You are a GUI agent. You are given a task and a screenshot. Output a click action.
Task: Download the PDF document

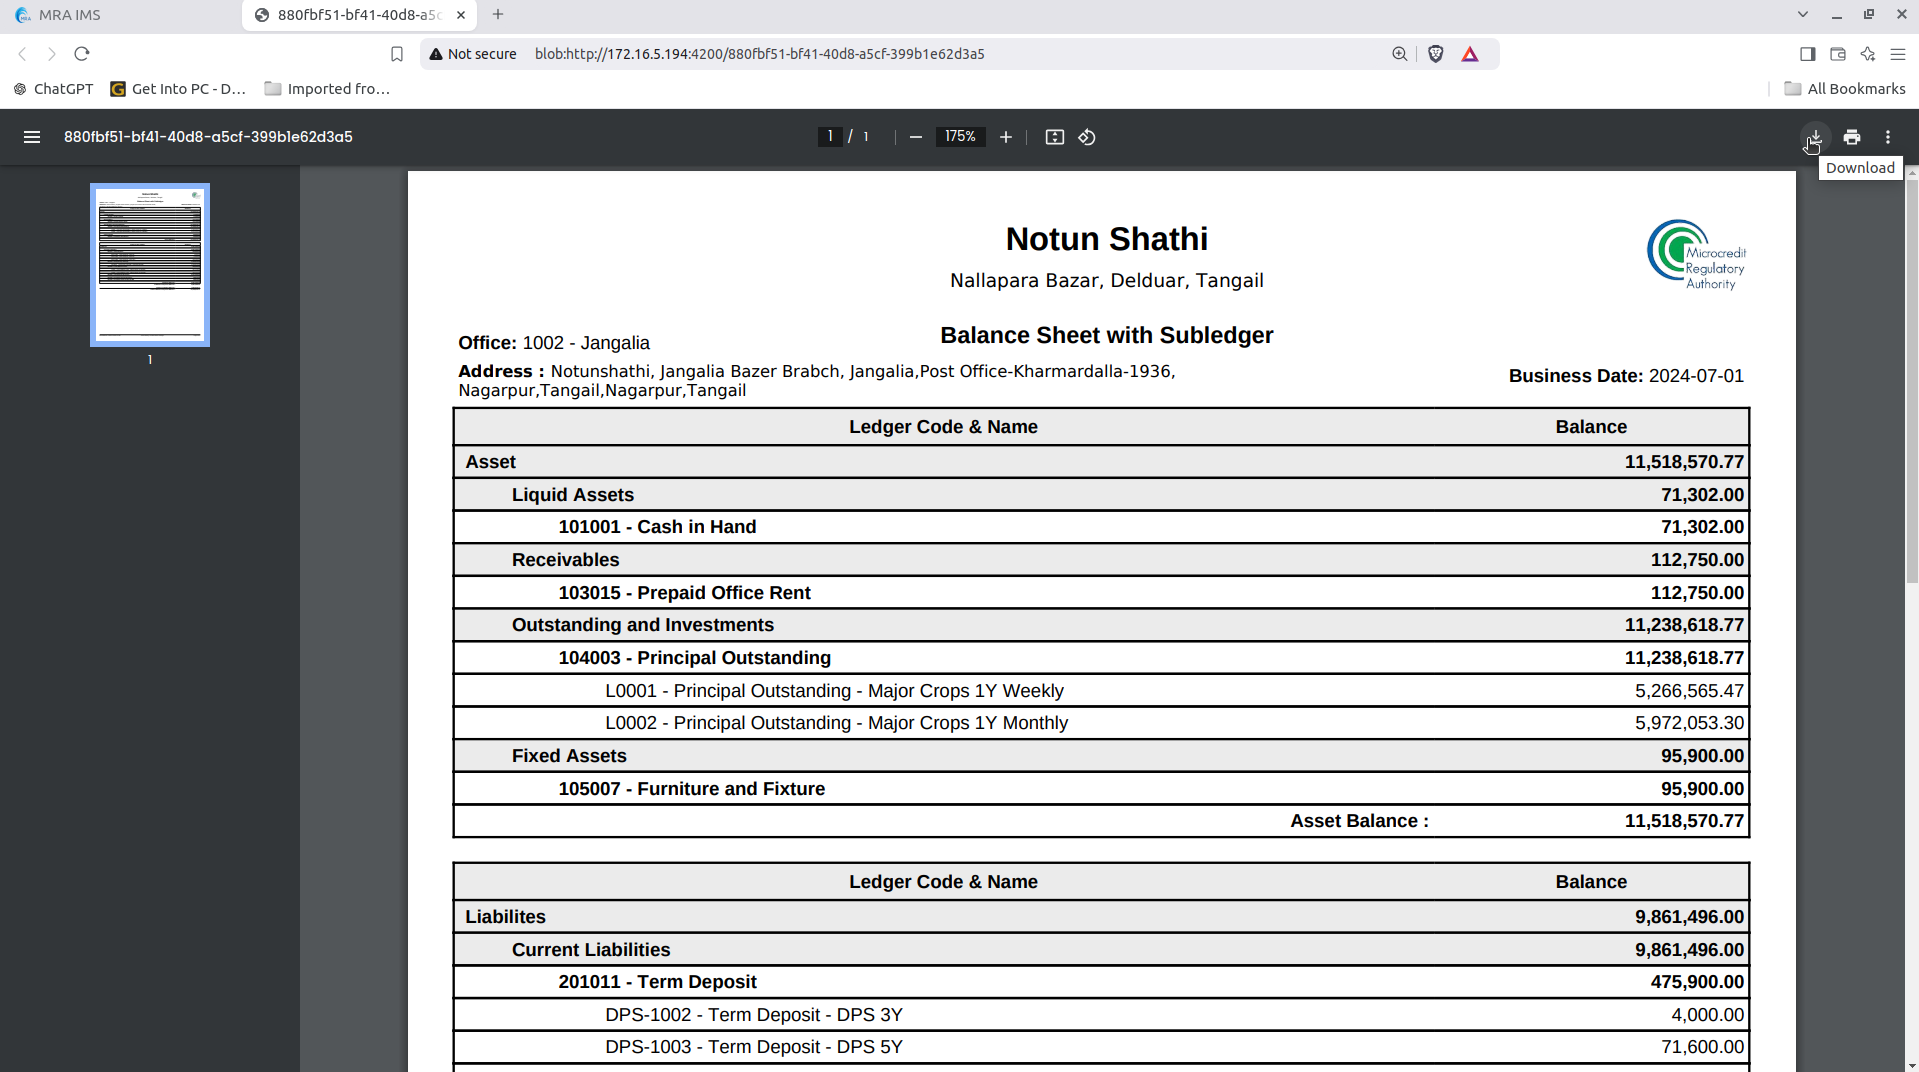click(1815, 137)
